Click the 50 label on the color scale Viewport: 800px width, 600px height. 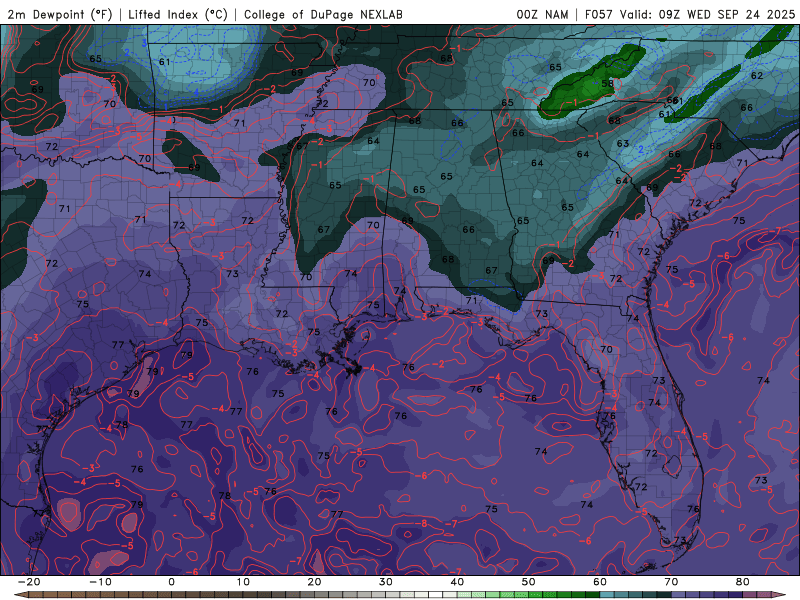coord(529,582)
